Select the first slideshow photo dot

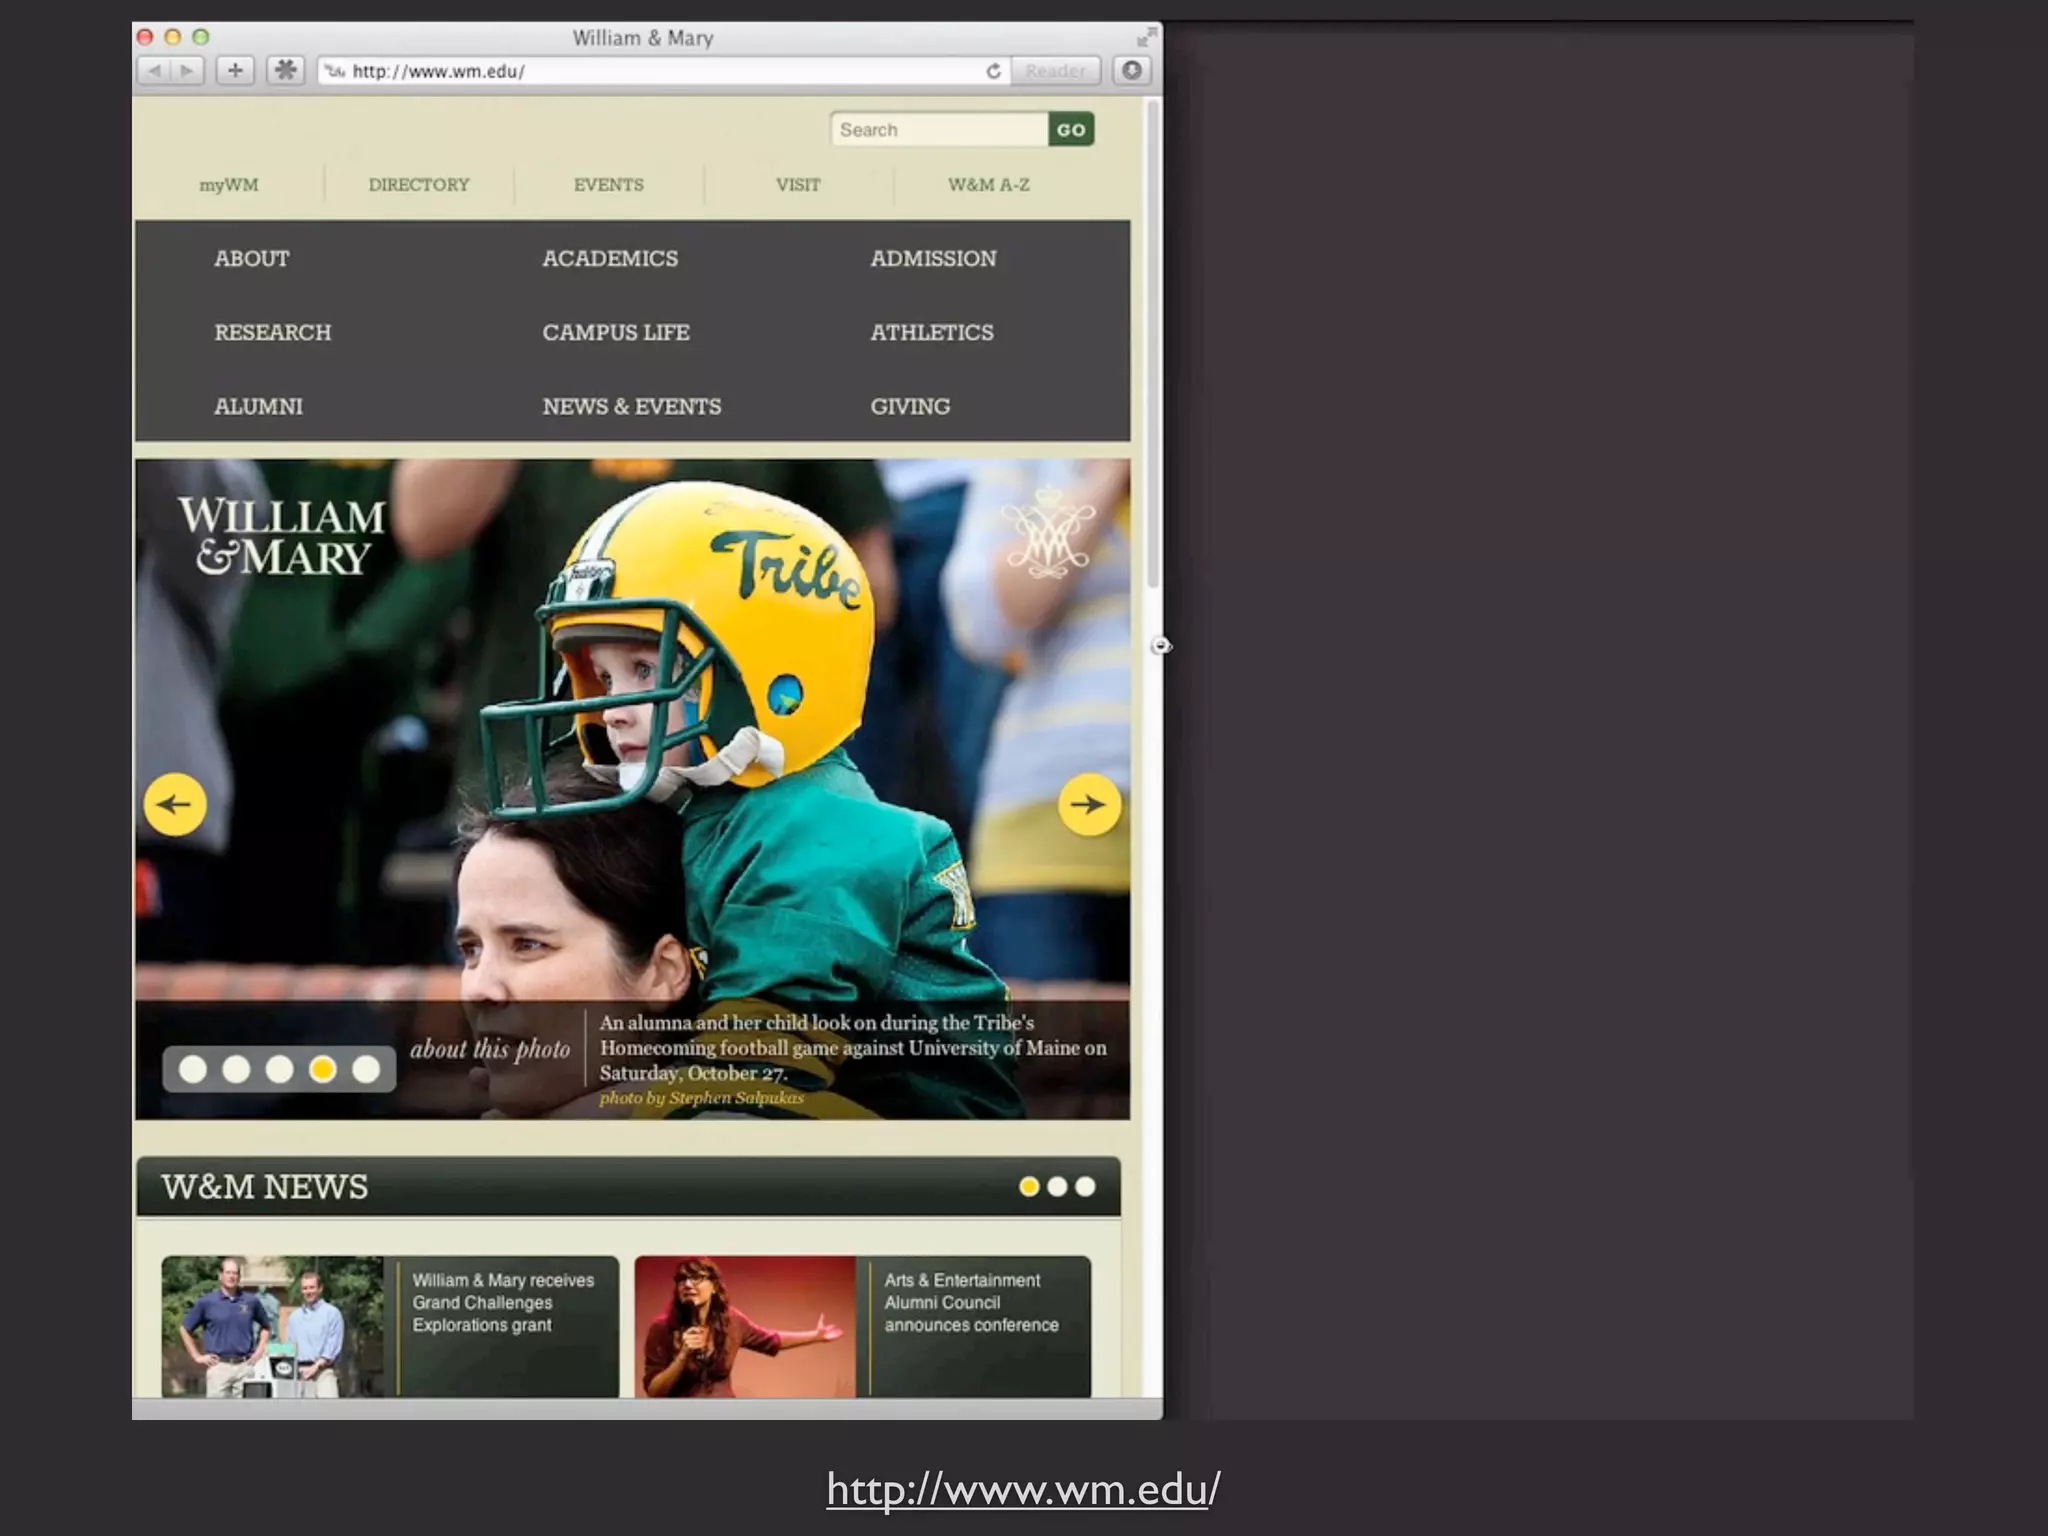tap(193, 1069)
